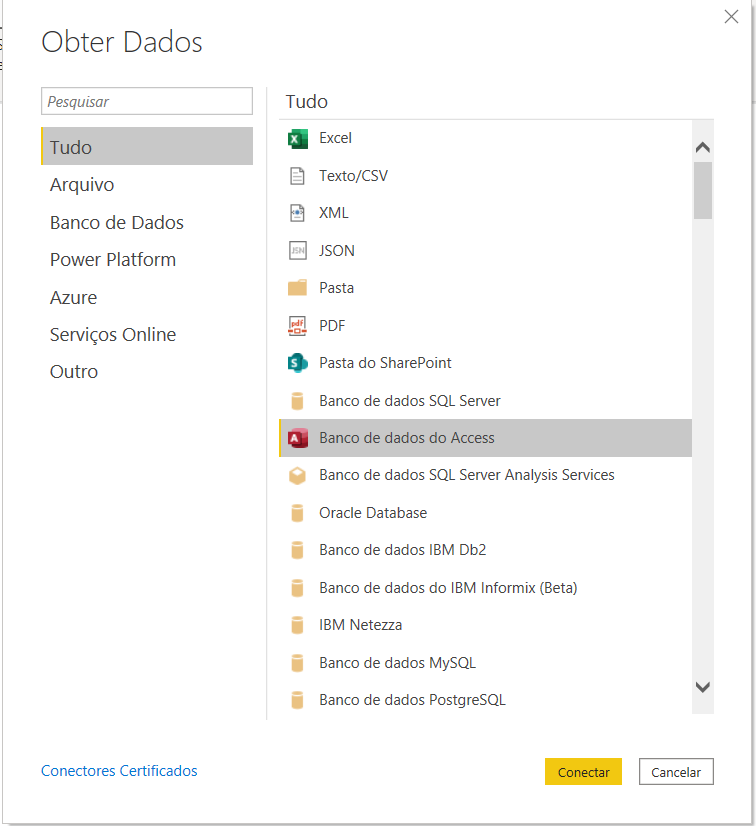Click the Pesquisar search field
The width and height of the screenshot is (756, 828).
147,101
